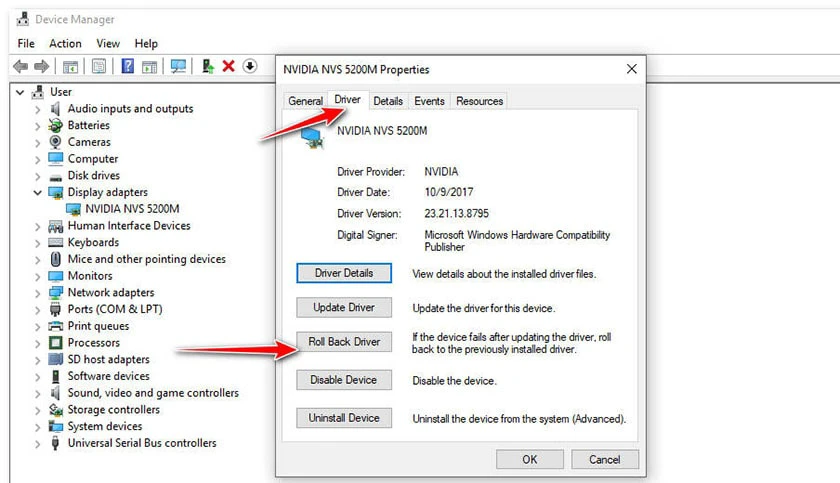Screen dimensions: 840x483
Task: Open the File menu
Action: point(26,43)
